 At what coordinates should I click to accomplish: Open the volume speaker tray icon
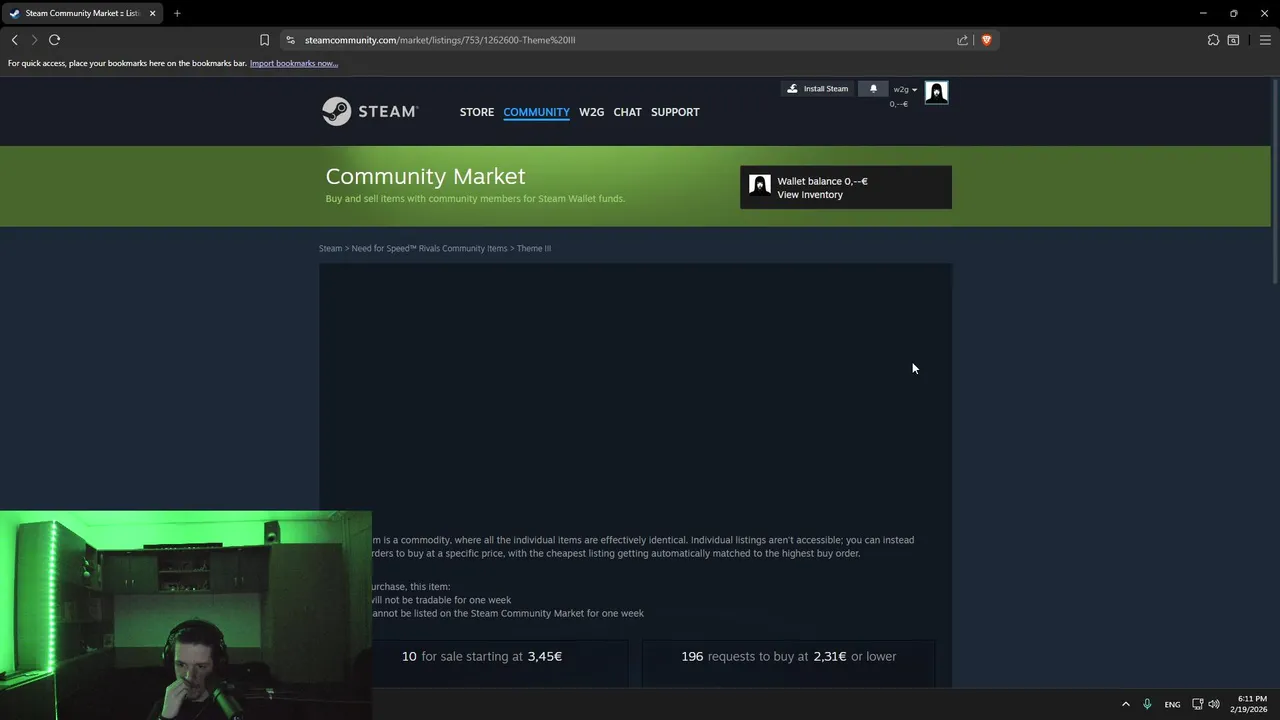point(1214,704)
